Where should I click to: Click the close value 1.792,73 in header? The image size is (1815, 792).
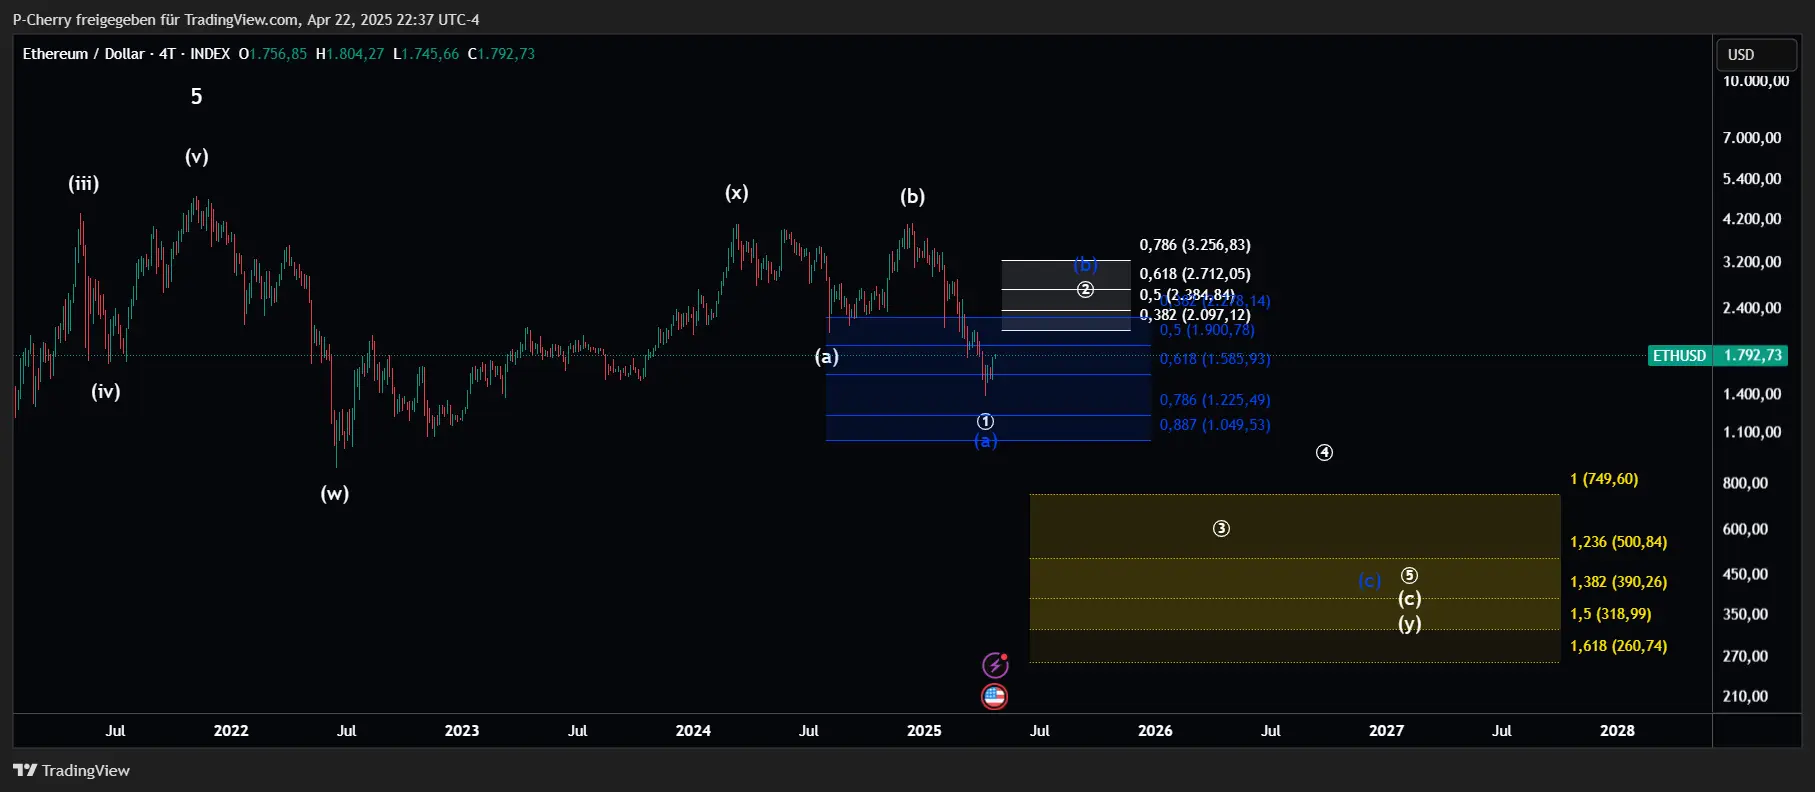pos(506,54)
